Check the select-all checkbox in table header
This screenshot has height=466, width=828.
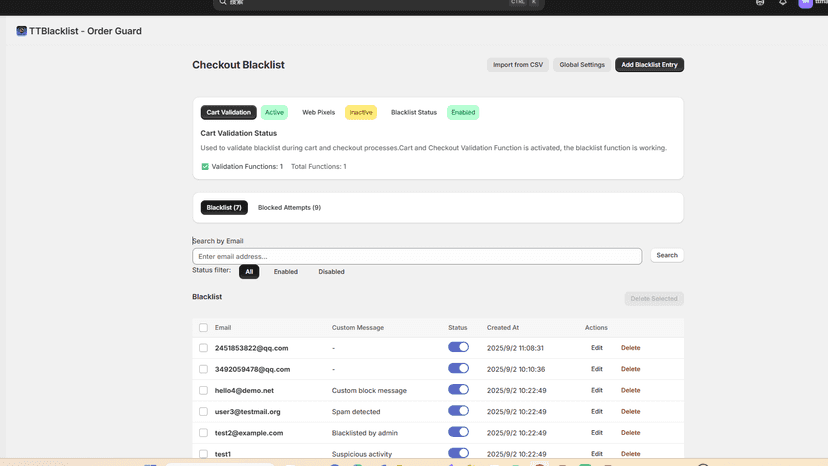[x=203, y=328]
